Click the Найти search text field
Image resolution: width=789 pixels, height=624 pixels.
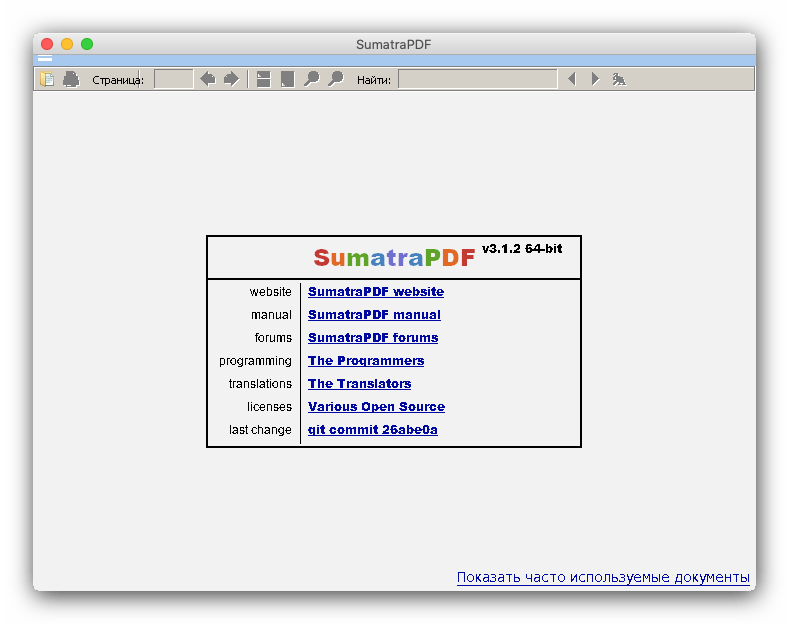[x=477, y=79]
